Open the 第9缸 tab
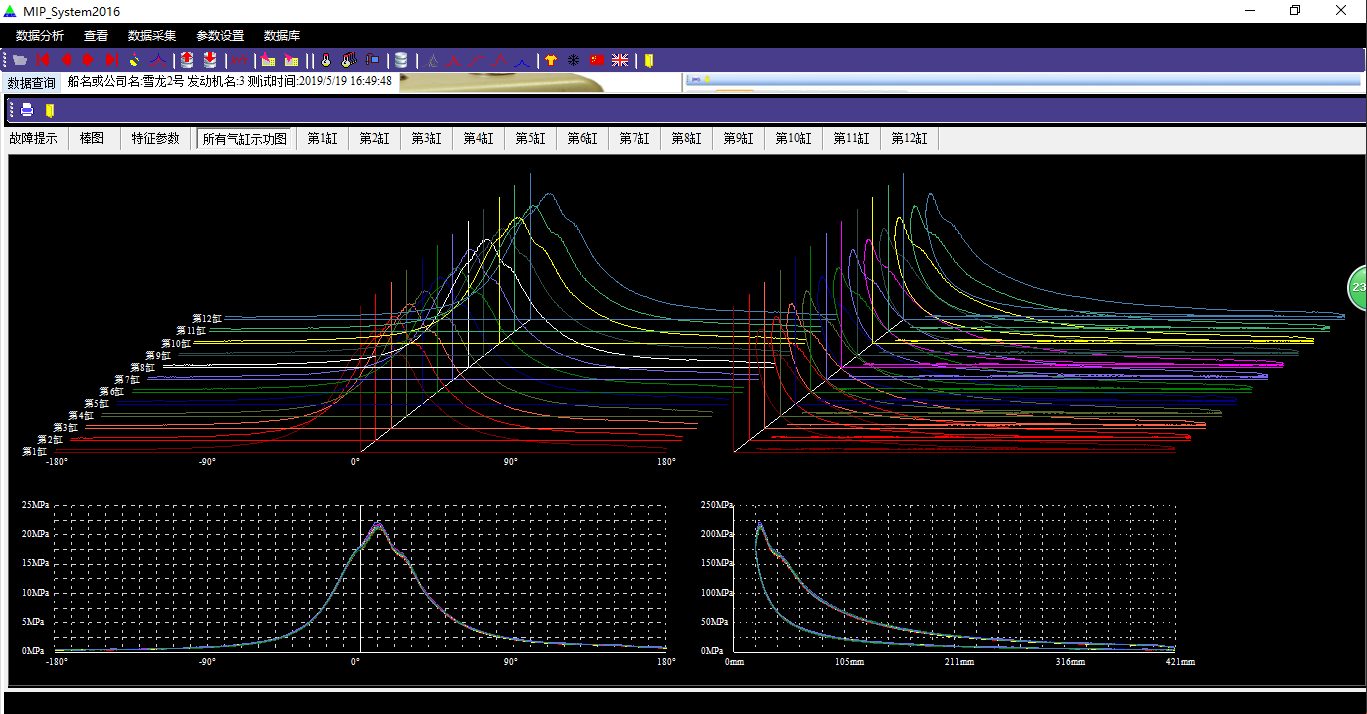Screen dimensions: 1367x714 pos(739,139)
